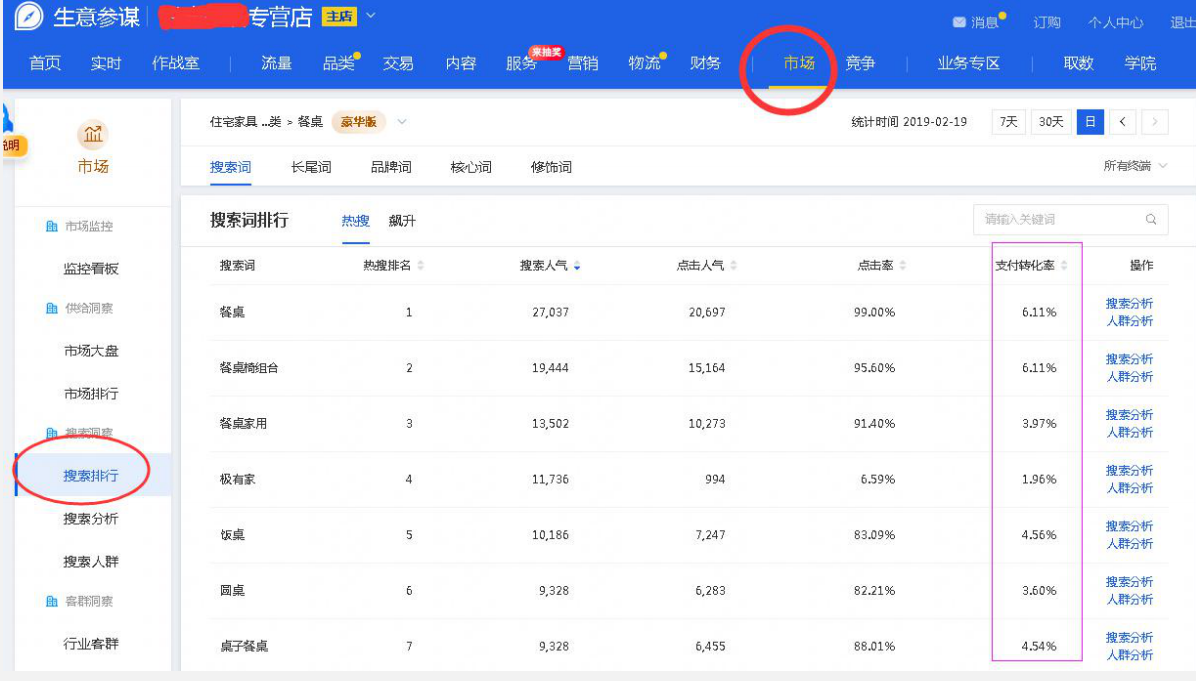The image size is (1196, 681).
Task: Open the 竞争 nav item
Action: pos(860,63)
